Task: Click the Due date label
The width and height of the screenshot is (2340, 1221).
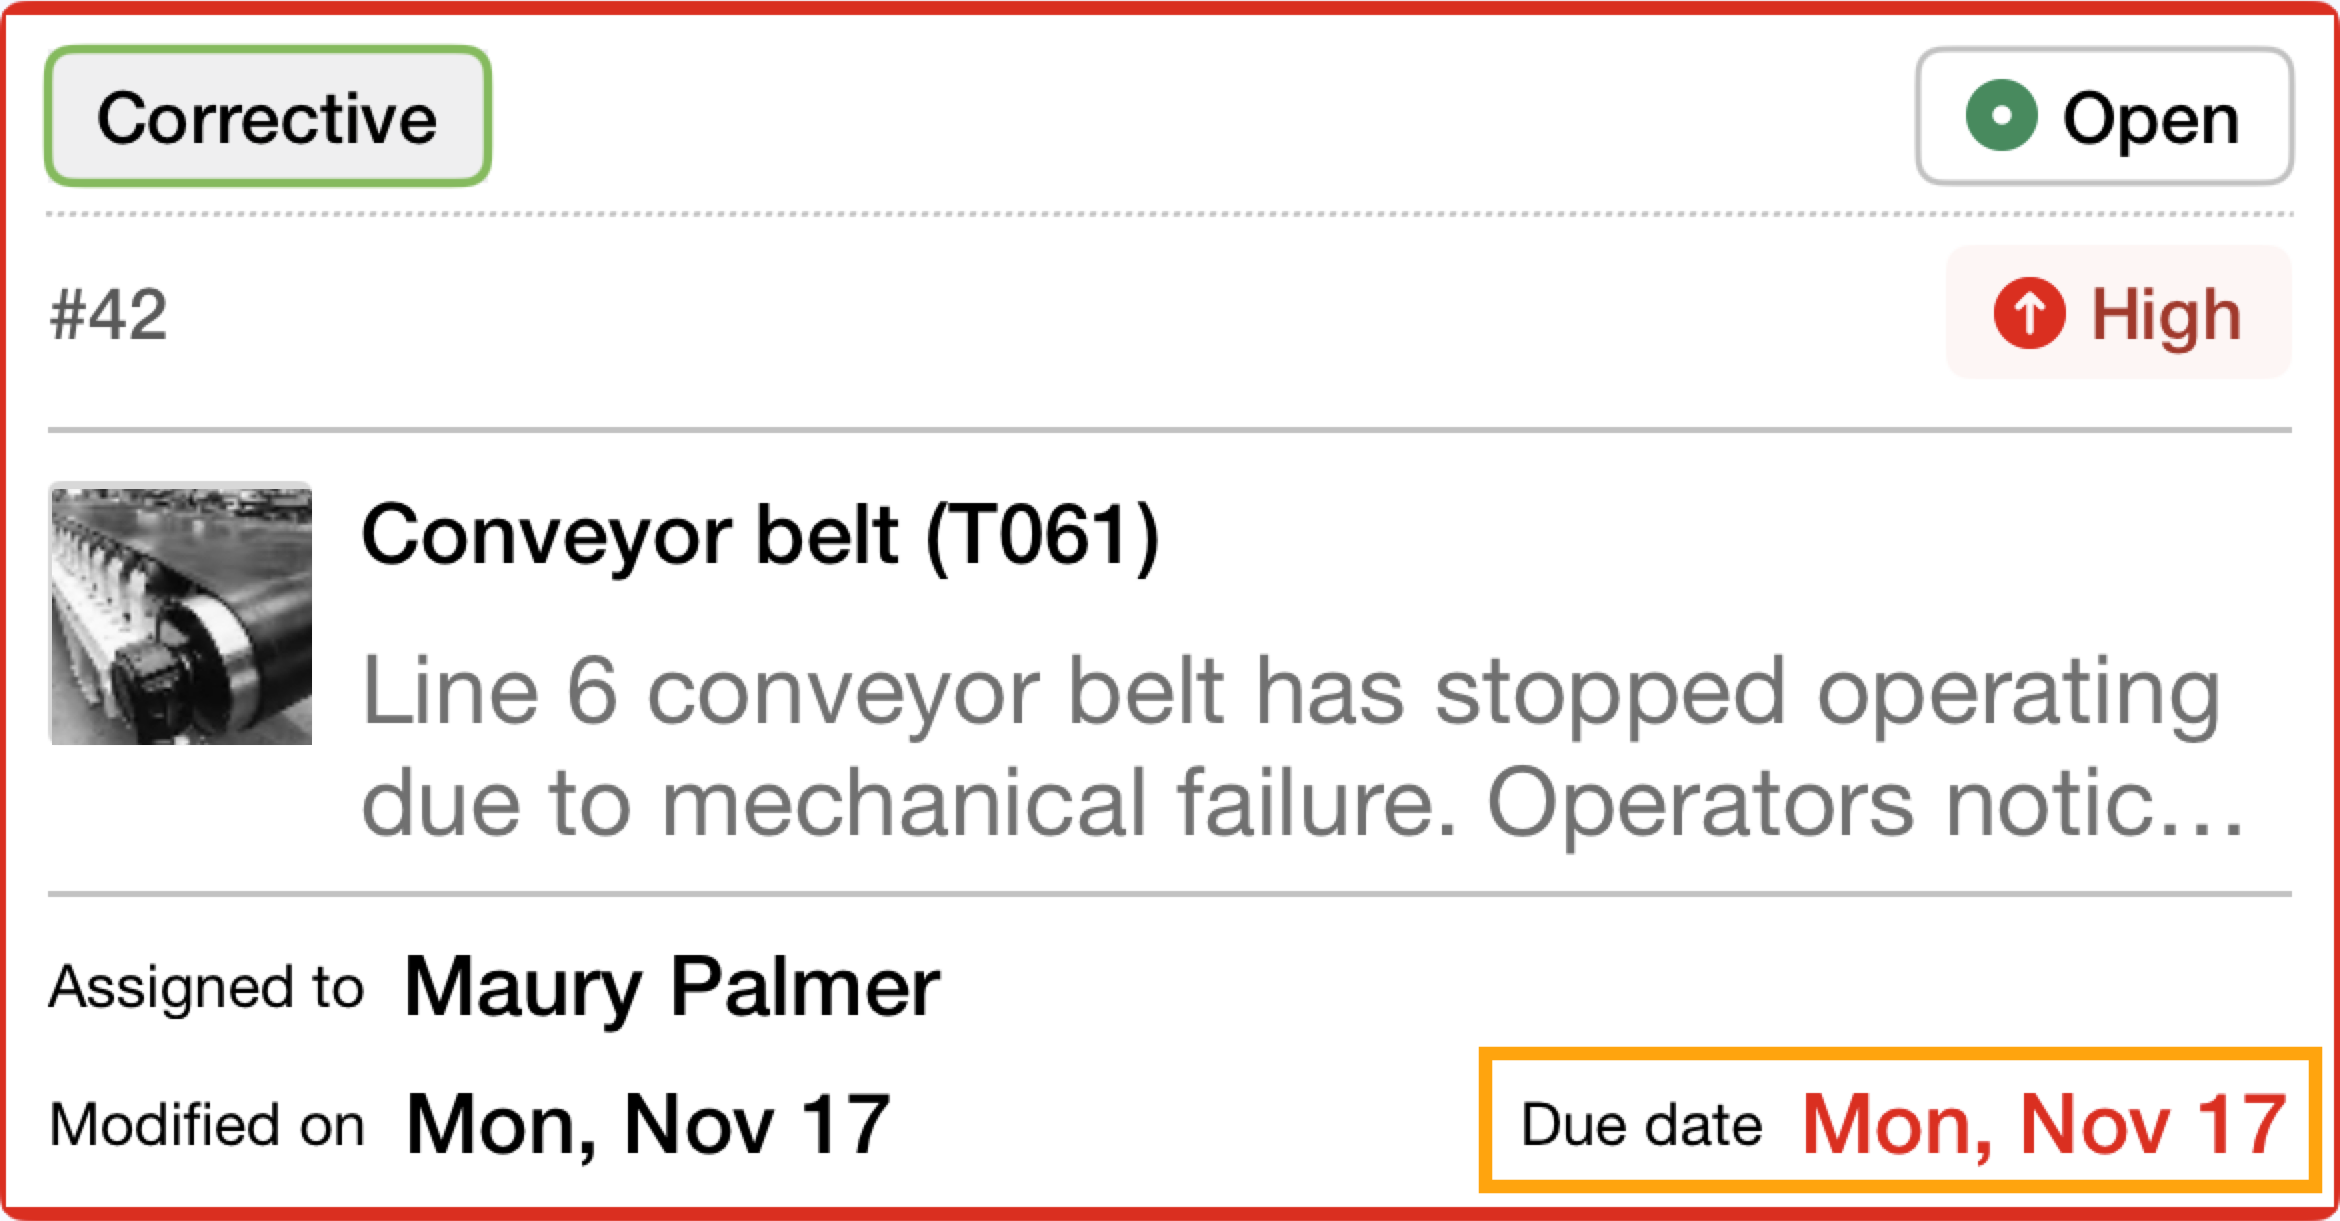Action: [x=1641, y=1124]
